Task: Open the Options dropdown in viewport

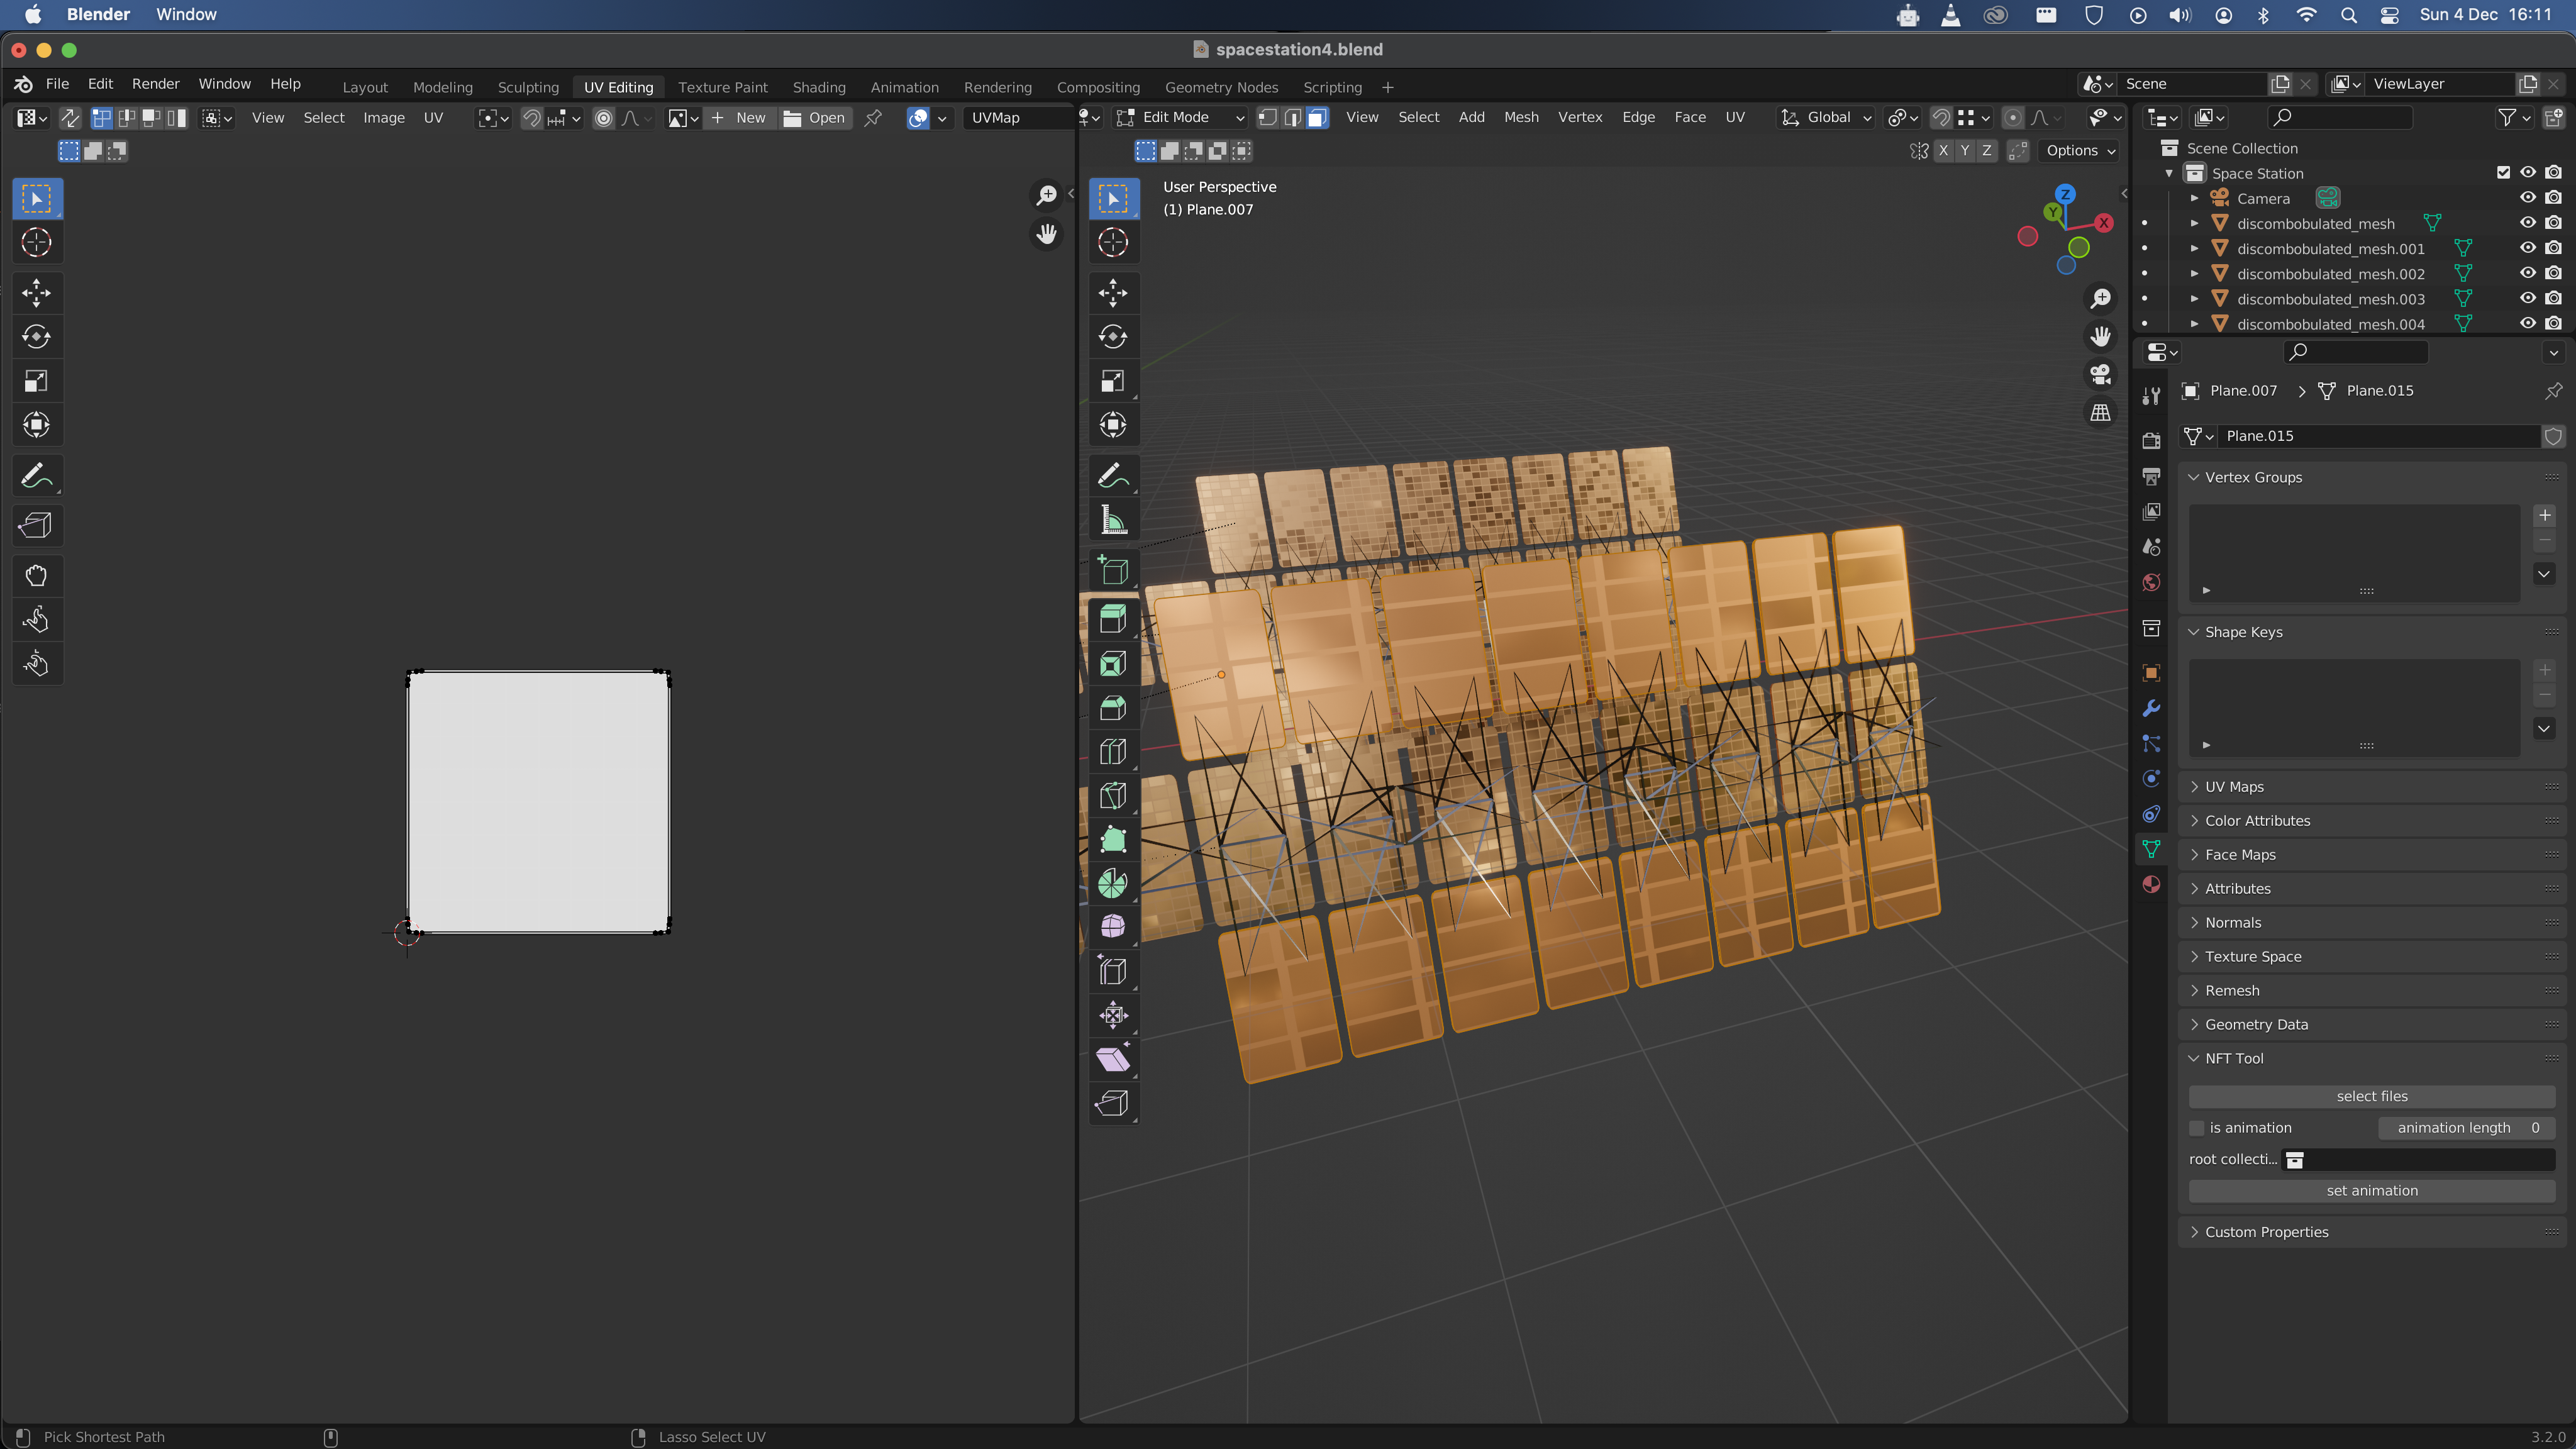Action: 2080,151
